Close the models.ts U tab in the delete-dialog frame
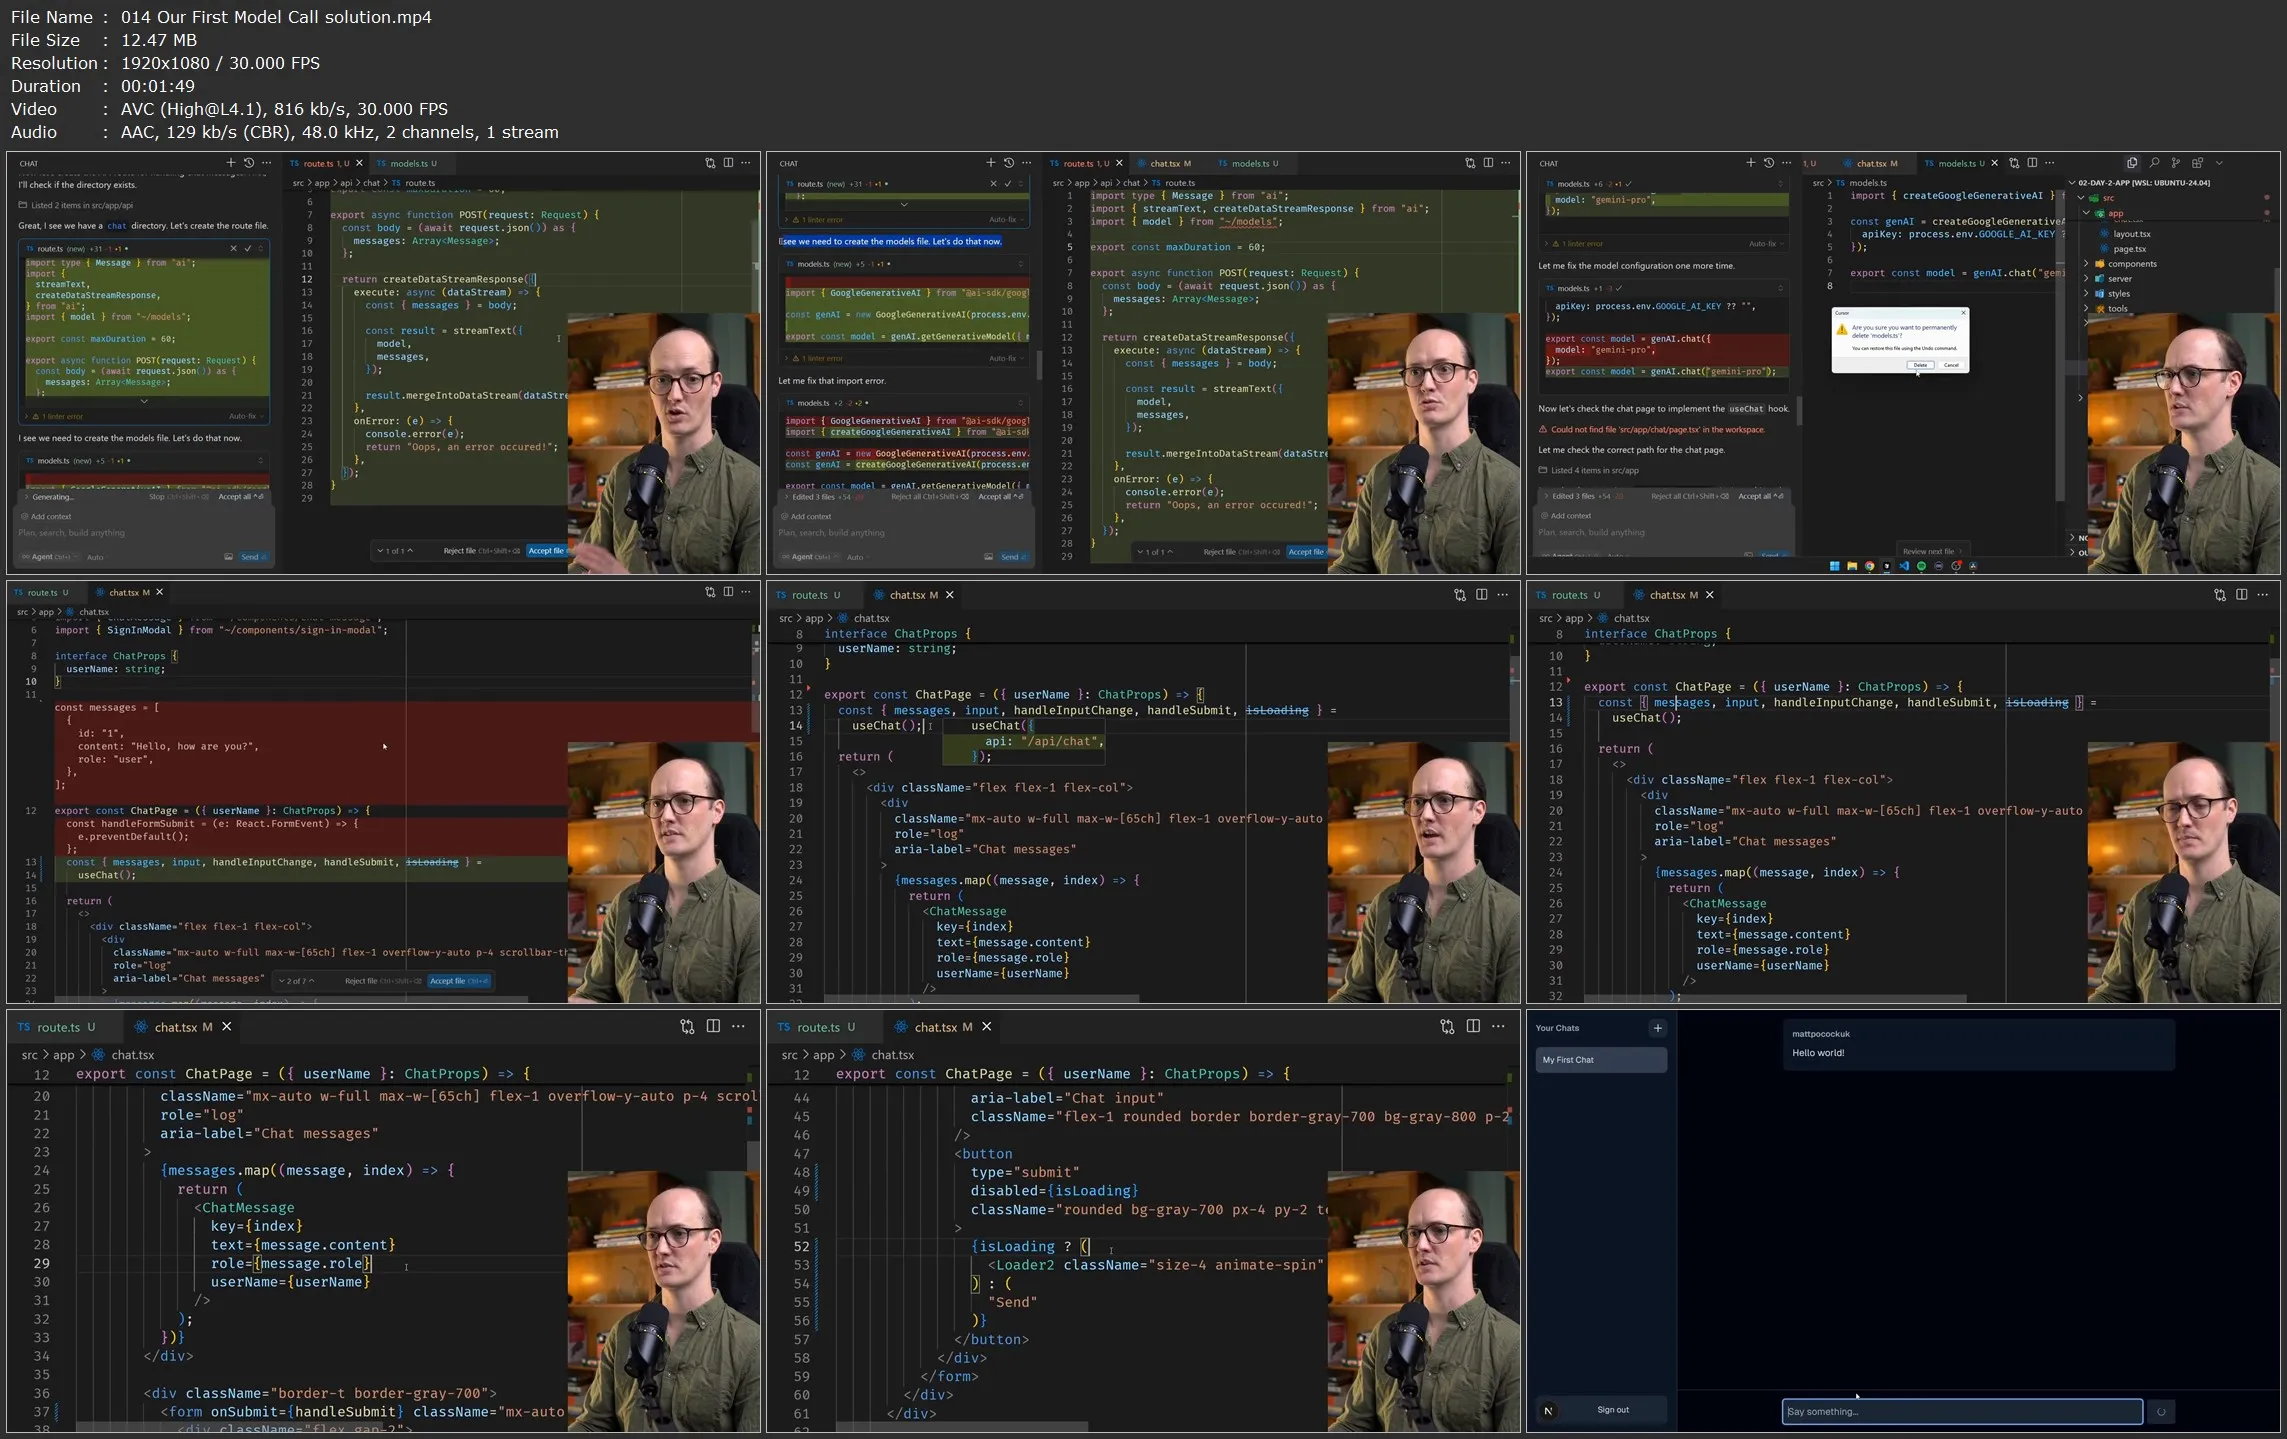The height and width of the screenshot is (1439, 2287). point(1995,163)
